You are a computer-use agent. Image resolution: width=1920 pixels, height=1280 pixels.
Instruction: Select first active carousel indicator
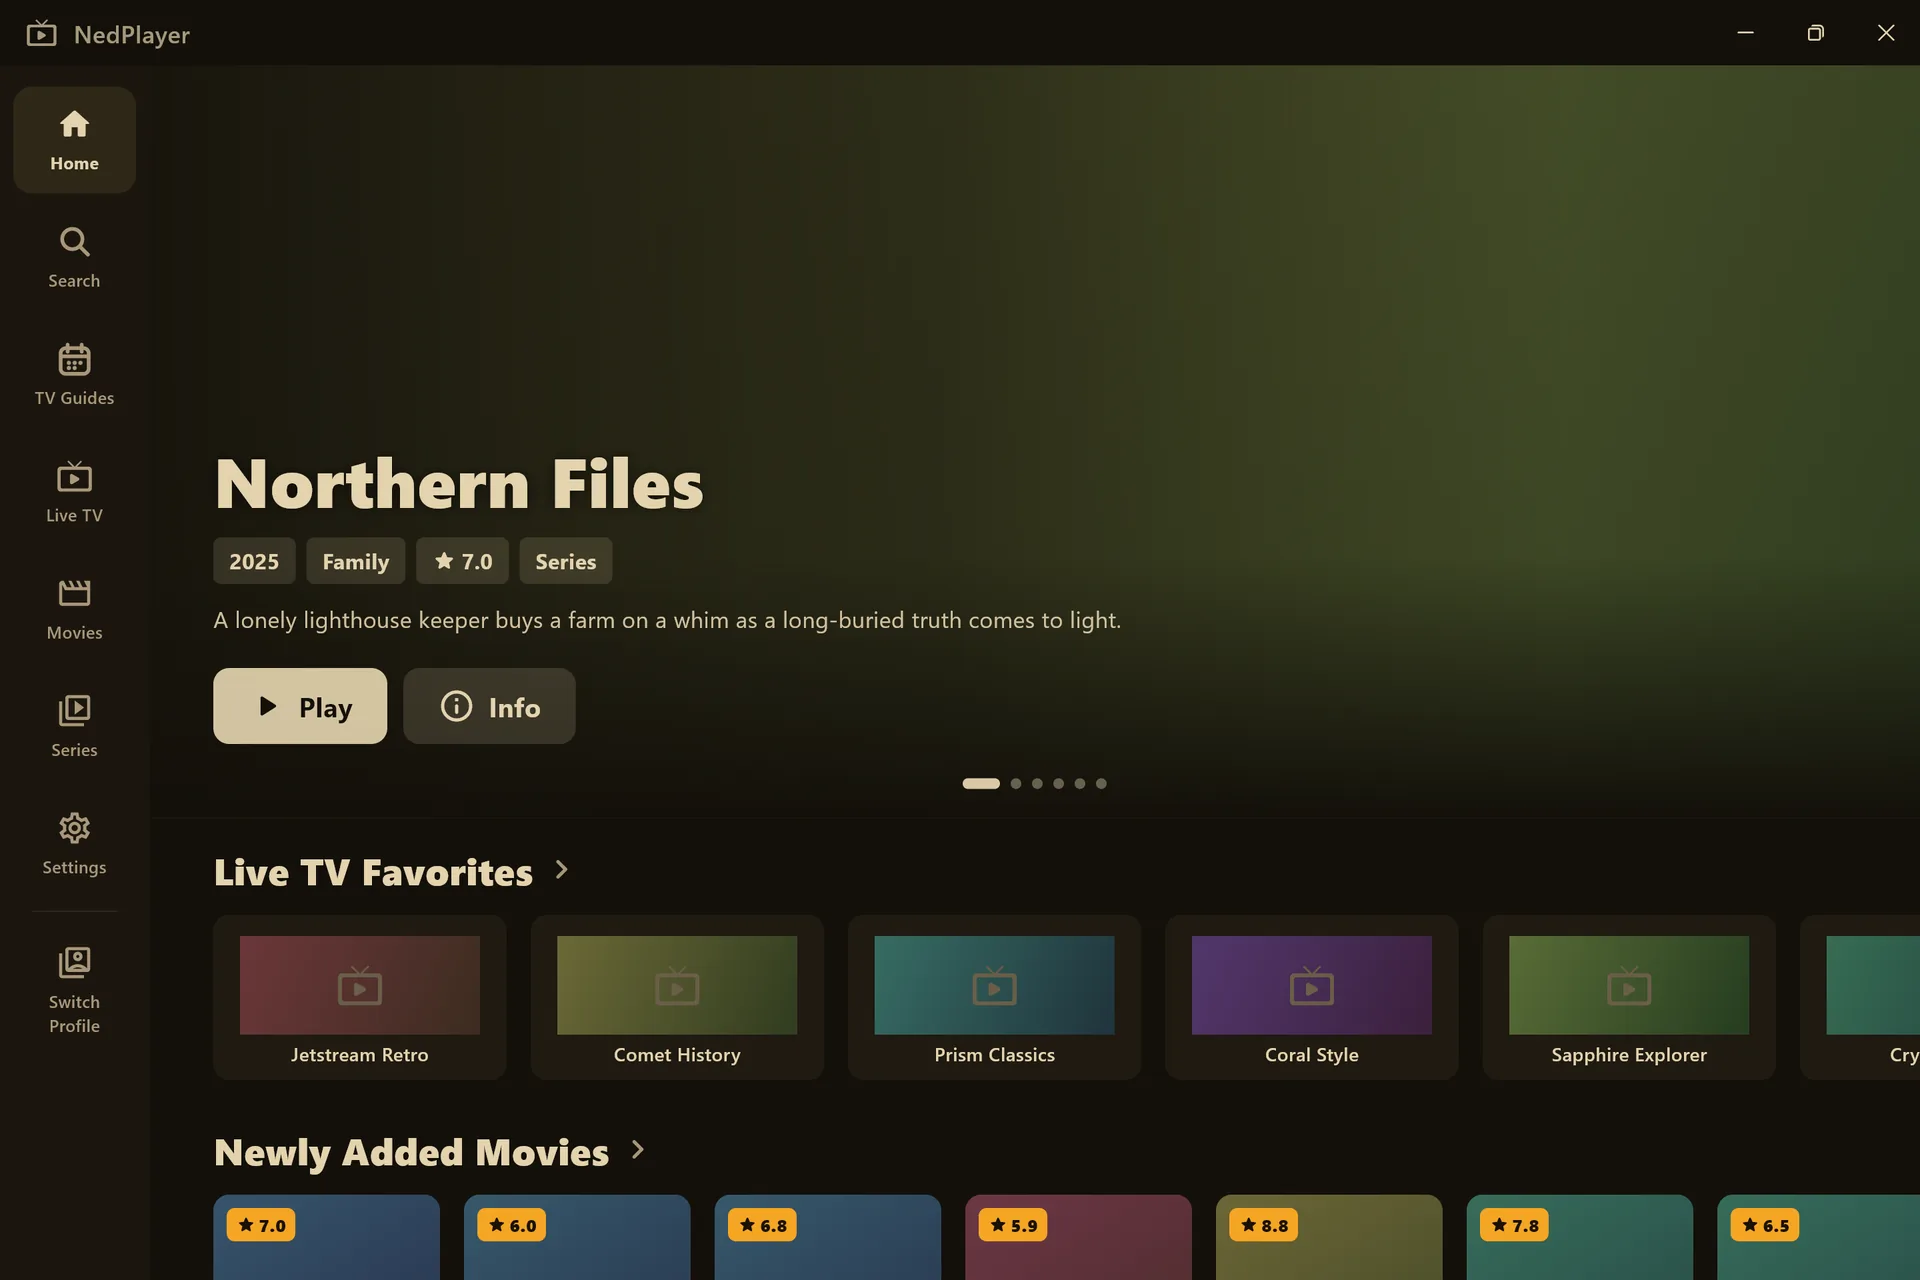[981, 783]
